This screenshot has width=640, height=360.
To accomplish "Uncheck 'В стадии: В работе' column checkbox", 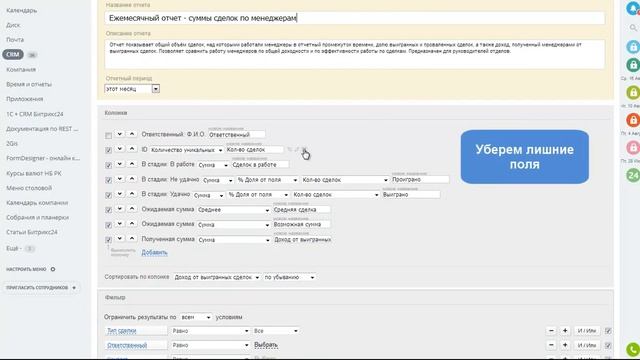I will pyautogui.click(x=108, y=165).
